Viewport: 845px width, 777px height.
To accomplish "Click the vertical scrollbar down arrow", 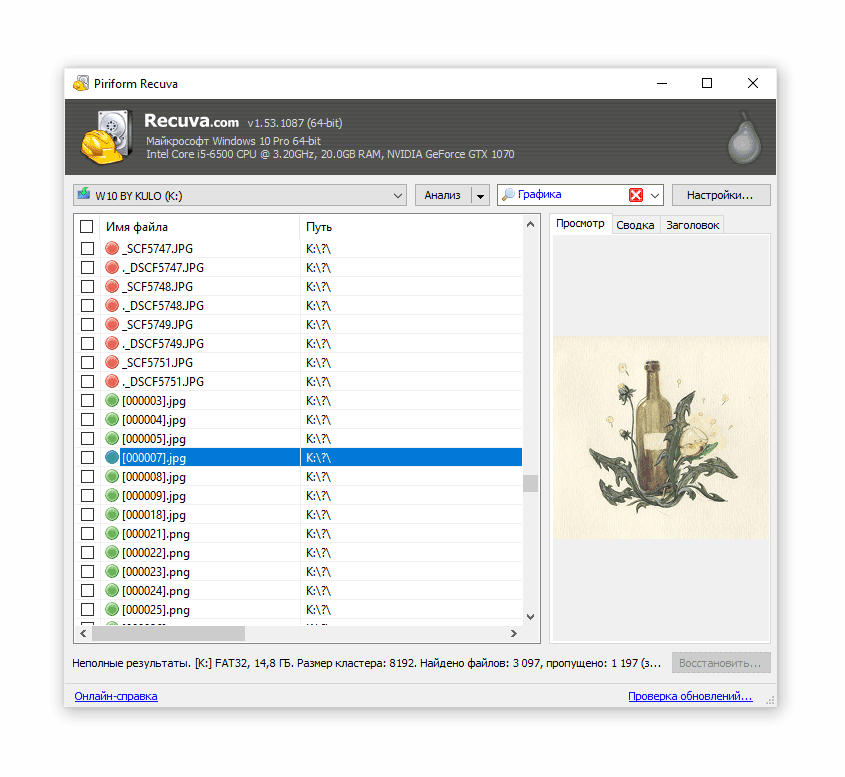I will (x=530, y=617).
